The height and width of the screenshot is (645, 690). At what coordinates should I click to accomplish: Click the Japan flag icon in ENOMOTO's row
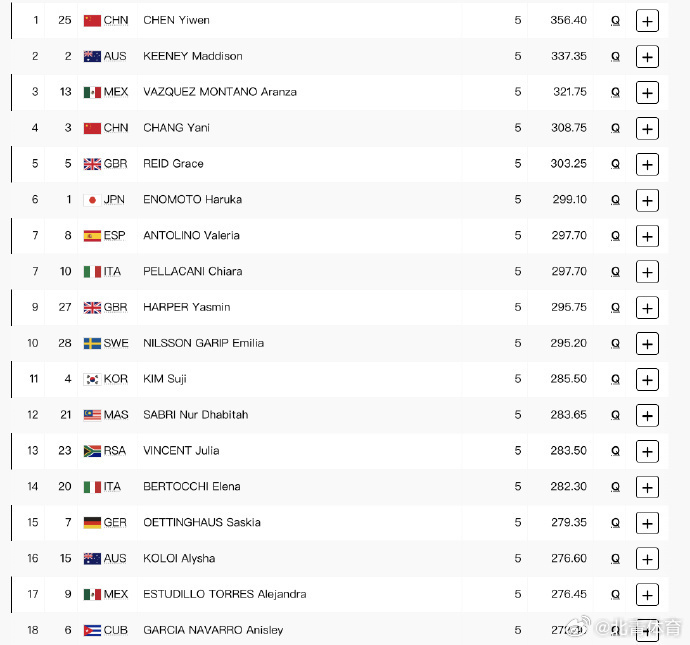click(92, 200)
